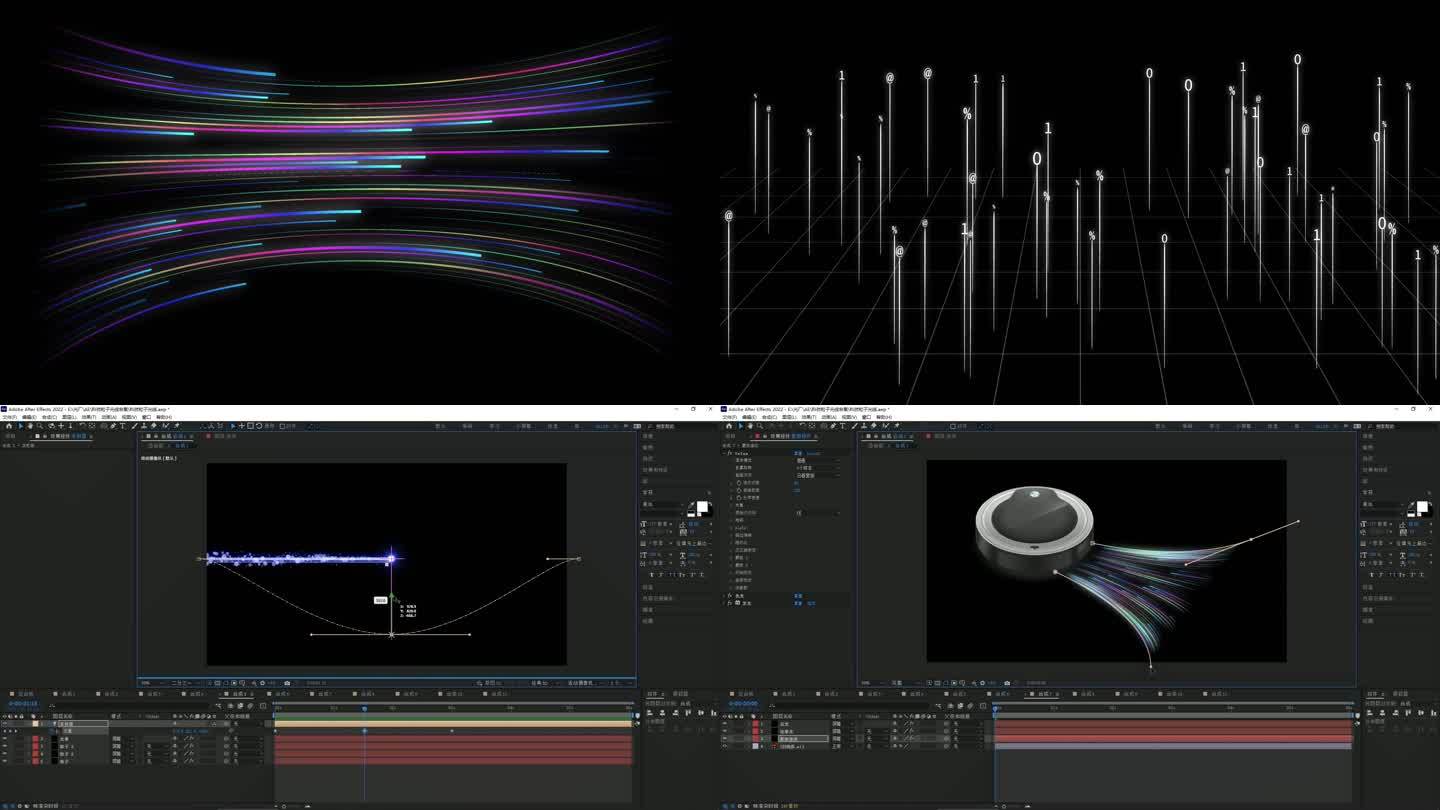This screenshot has width=1440, height=810.
Task: Click white fill color swatch in left Character panel
Action: tap(702, 506)
